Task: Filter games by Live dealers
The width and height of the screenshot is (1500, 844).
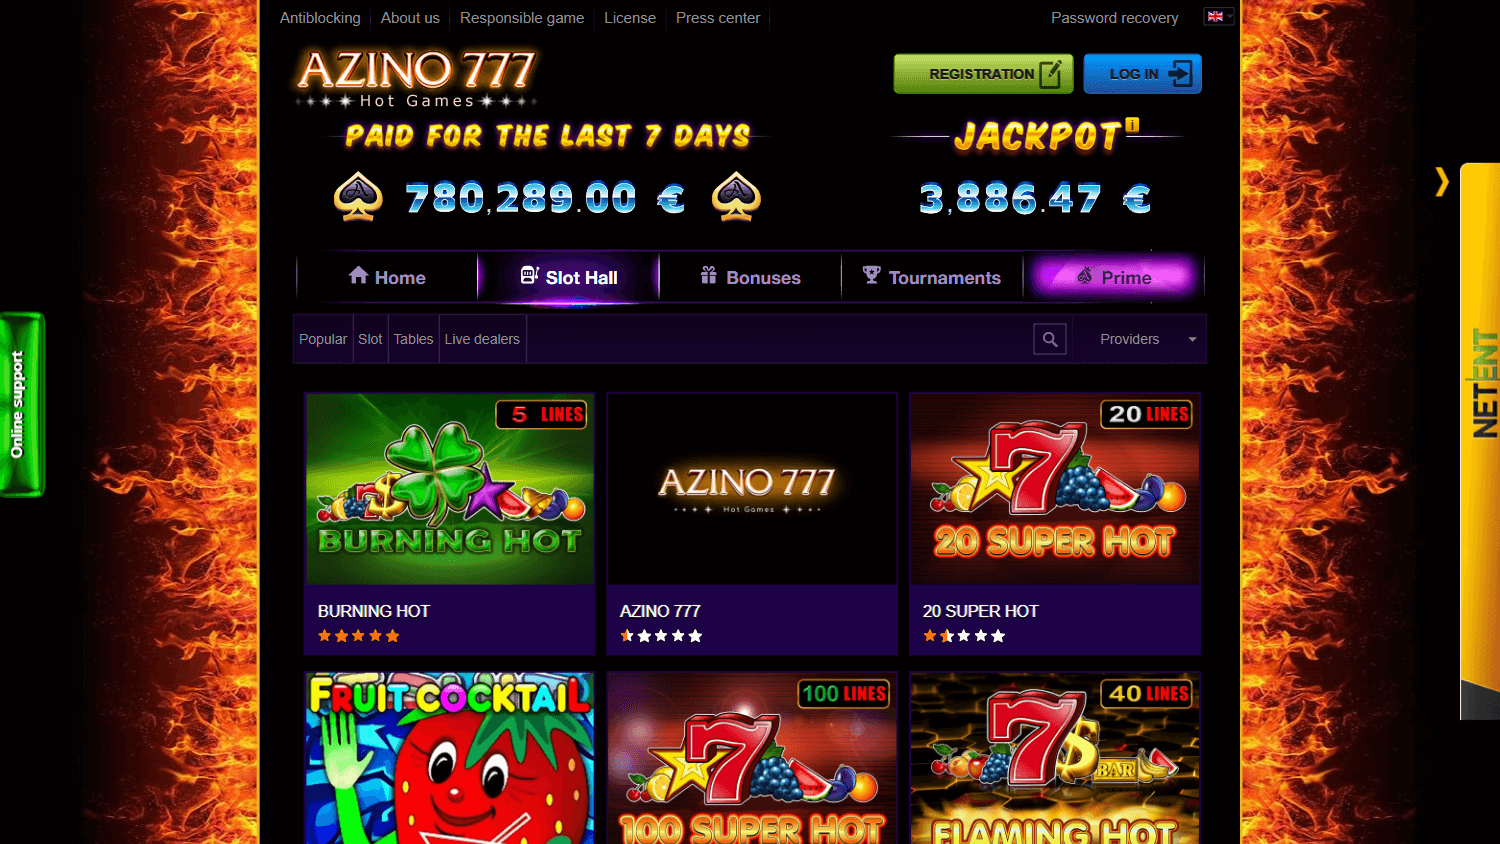Action: [x=482, y=339]
